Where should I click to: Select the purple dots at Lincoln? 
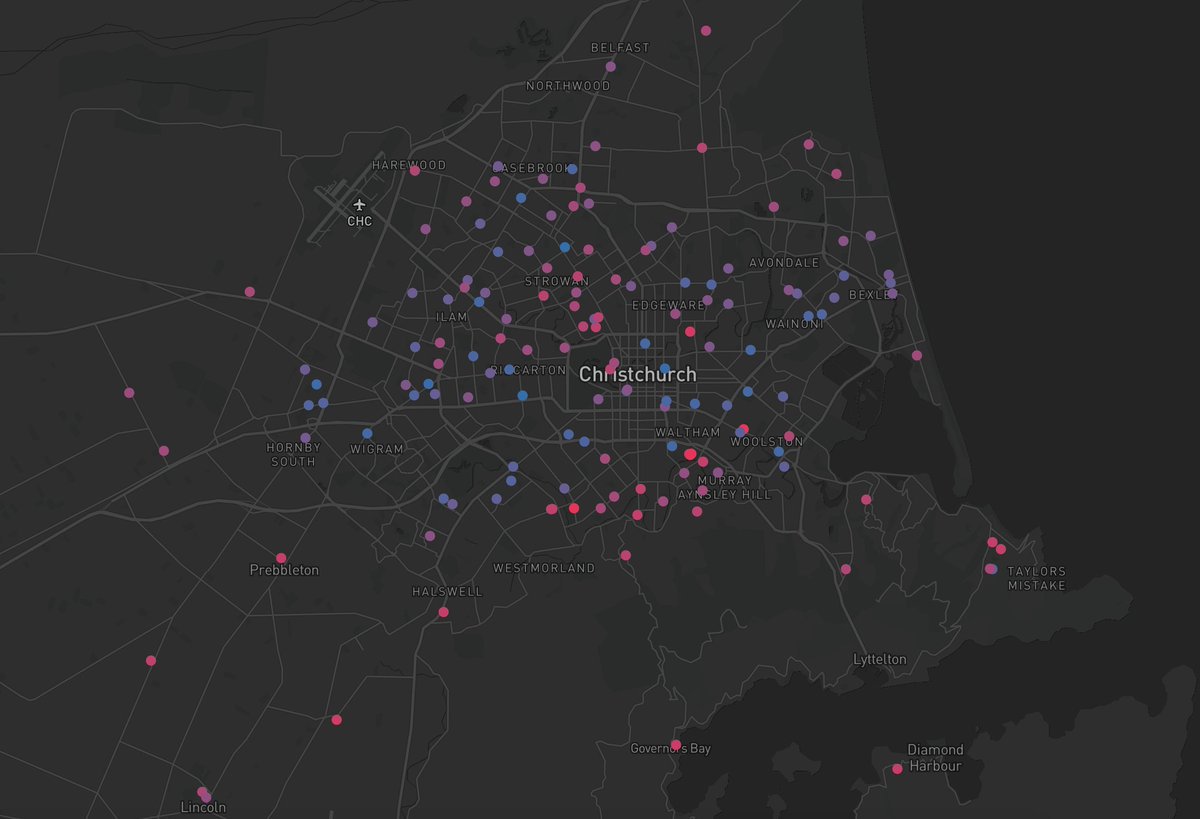(204, 794)
